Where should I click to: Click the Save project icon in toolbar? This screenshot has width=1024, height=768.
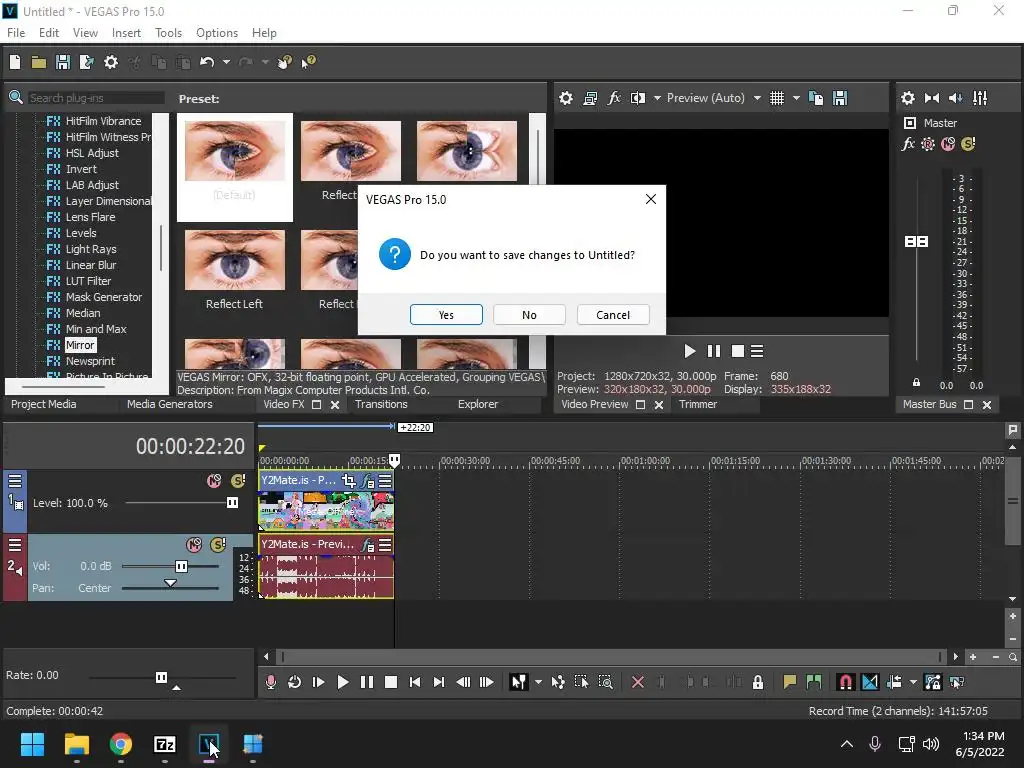(x=63, y=62)
